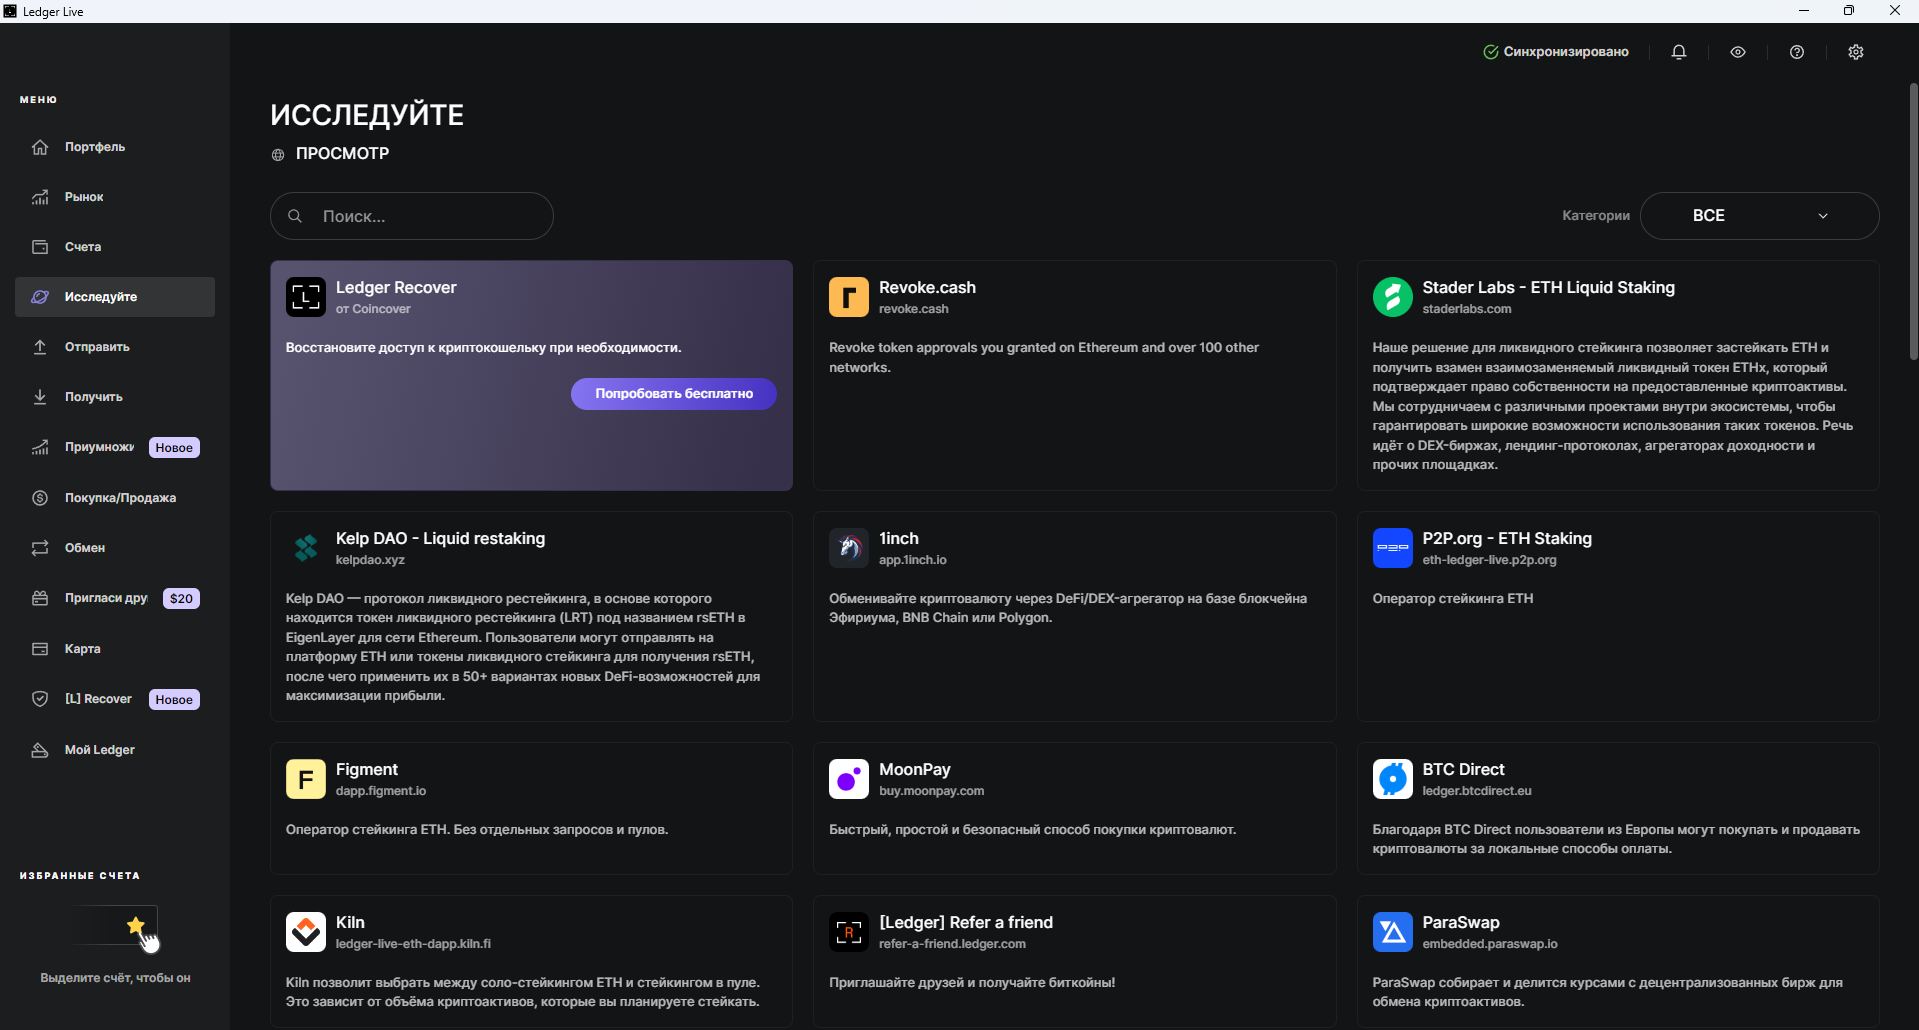
Task: Click the text 'eth-ledger-live.p2p.org'
Action: click(x=1489, y=560)
